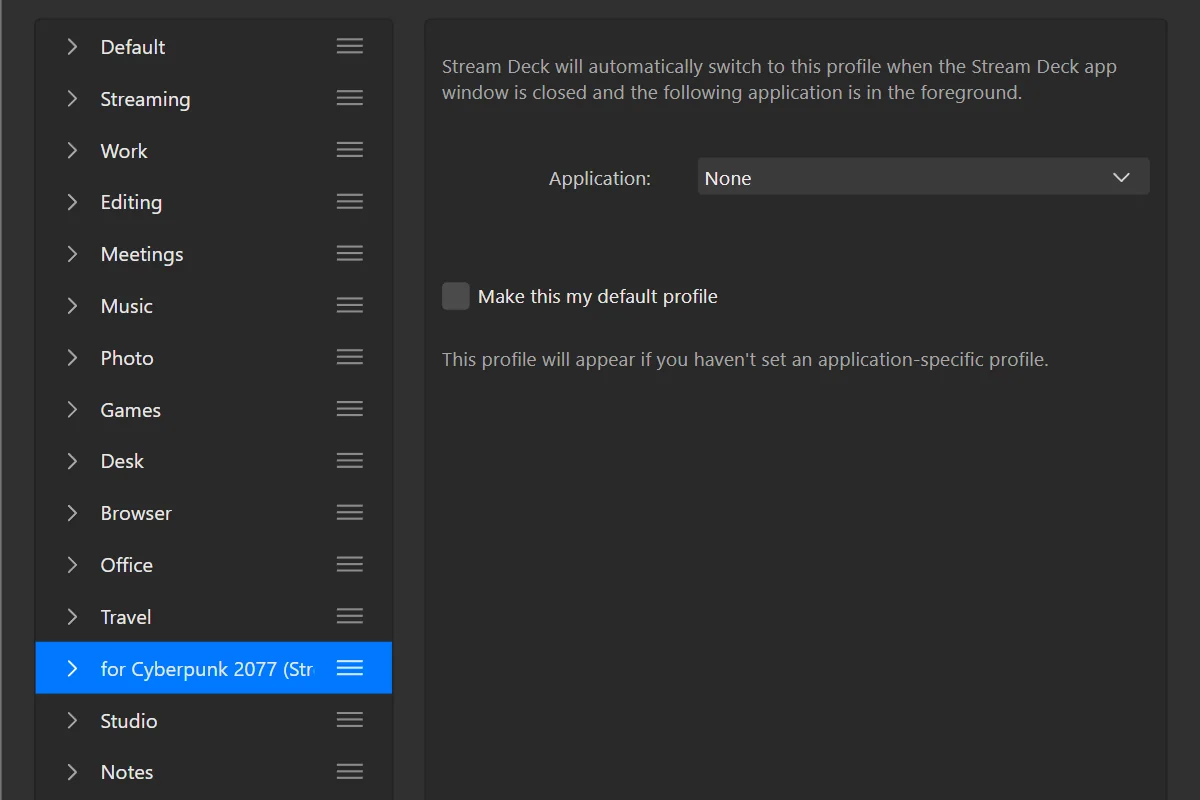The image size is (1200, 800).
Task: Expand the Studio profile chevron
Action: [x=72, y=720]
